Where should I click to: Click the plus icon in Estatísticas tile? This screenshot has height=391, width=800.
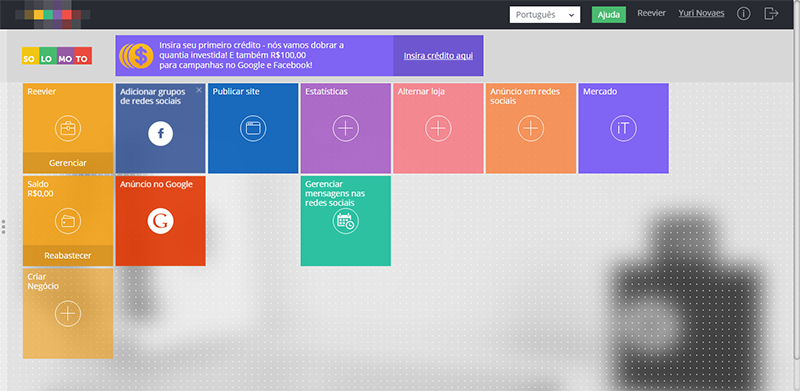[346, 128]
